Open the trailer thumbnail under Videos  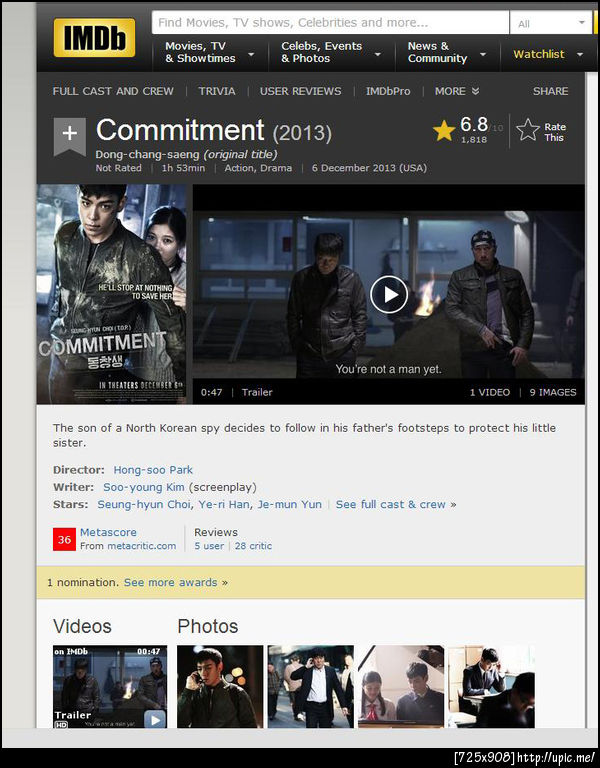(x=110, y=686)
